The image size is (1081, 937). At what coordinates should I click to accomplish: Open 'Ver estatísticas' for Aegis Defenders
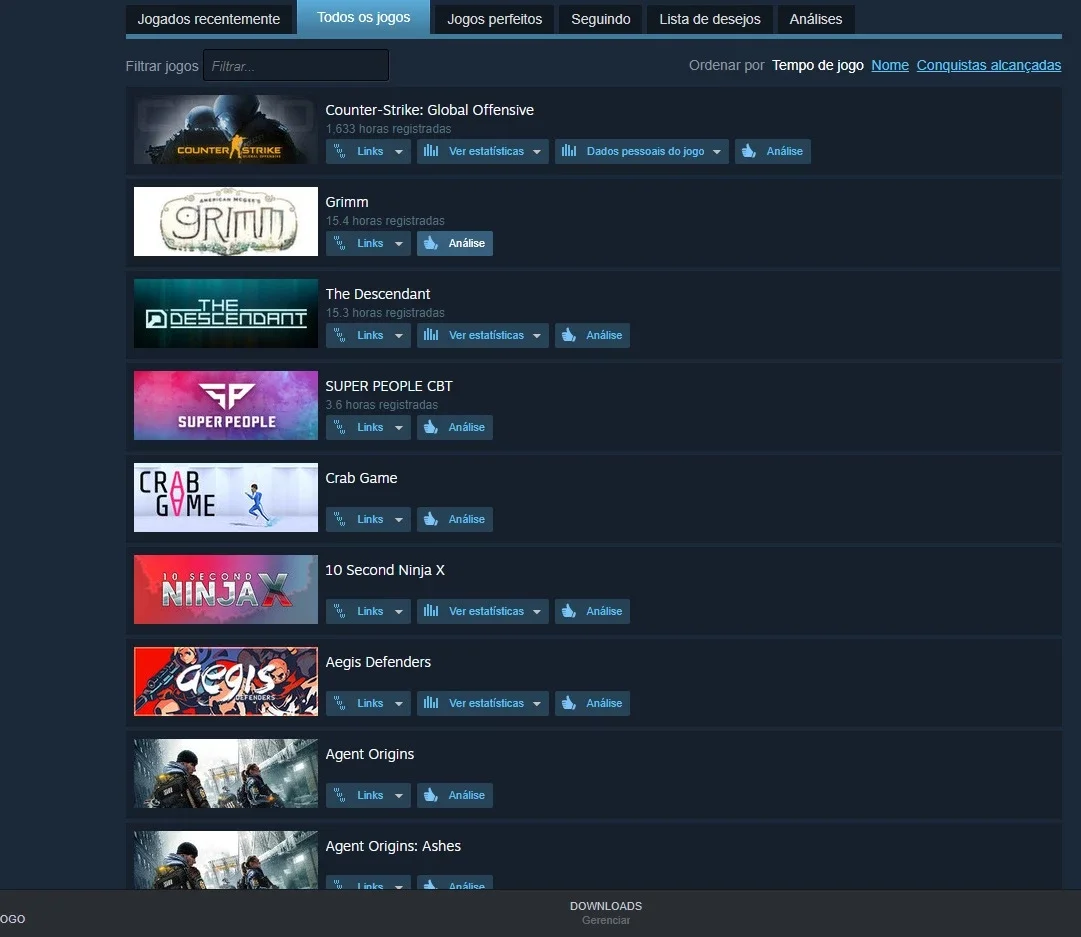point(483,703)
